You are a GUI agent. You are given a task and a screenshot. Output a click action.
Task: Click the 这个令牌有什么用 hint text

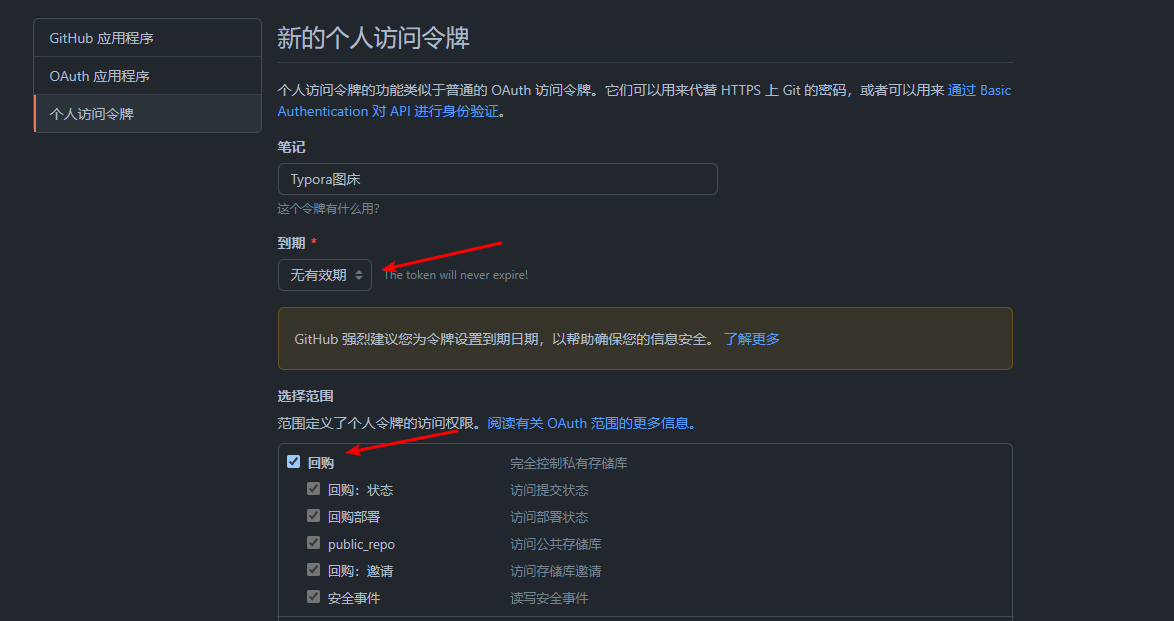327,208
